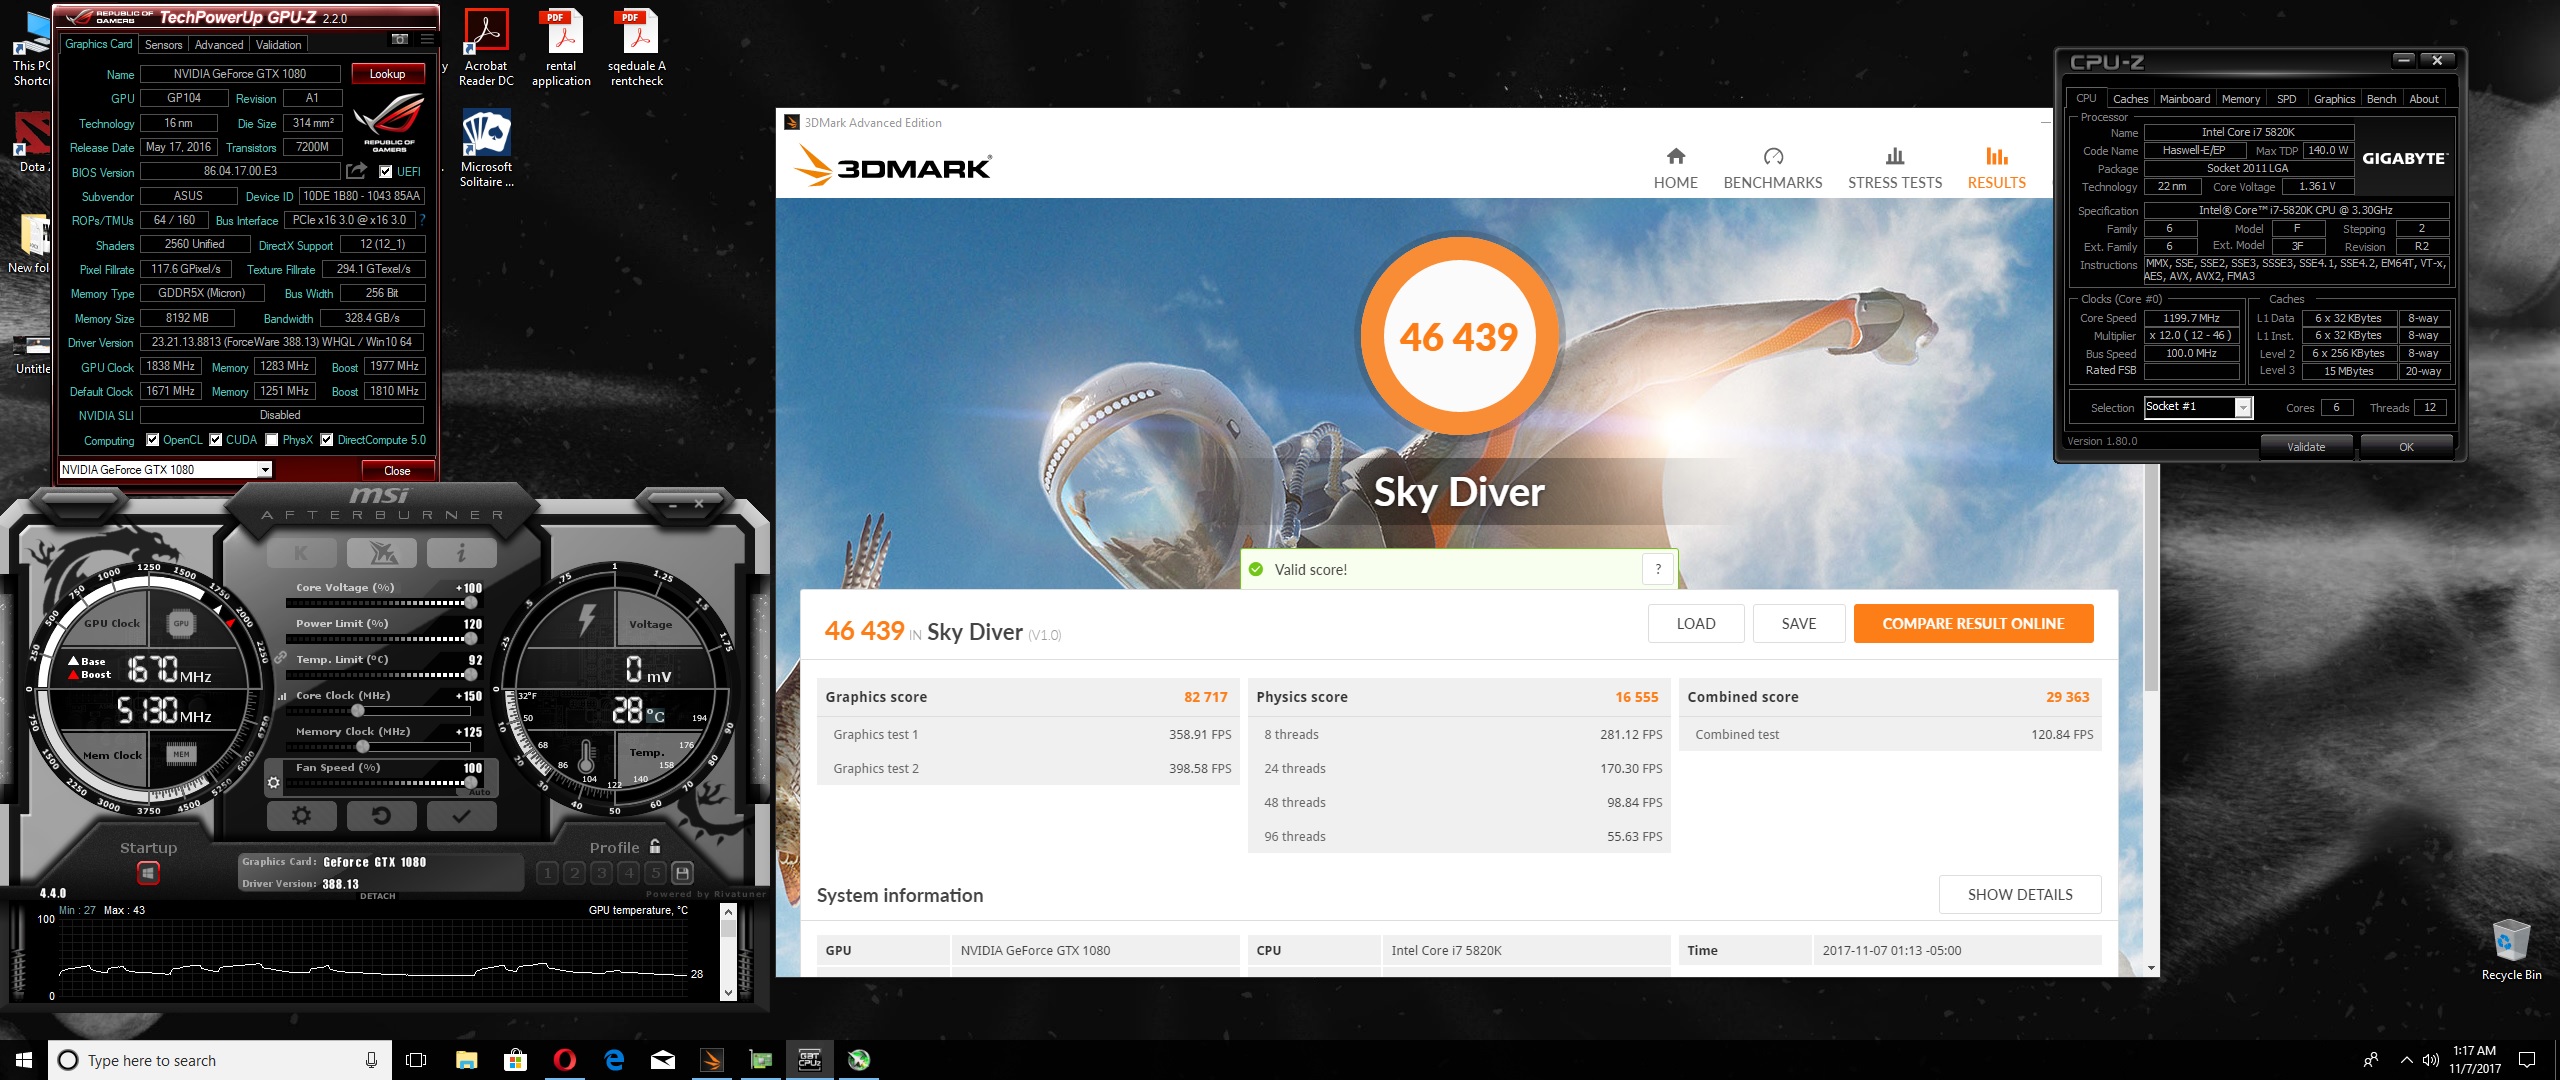Click Lookup button in GPU-Z
The width and height of the screenshot is (2560, 1080).
(x=387, y=74)
